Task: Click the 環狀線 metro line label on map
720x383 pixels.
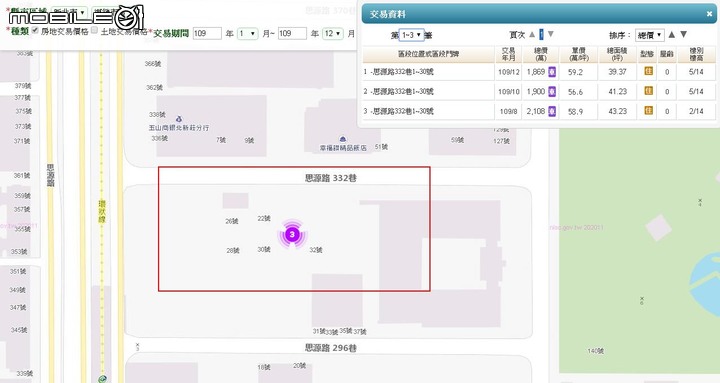Action: pyautogui.click(x=102, y=211)
